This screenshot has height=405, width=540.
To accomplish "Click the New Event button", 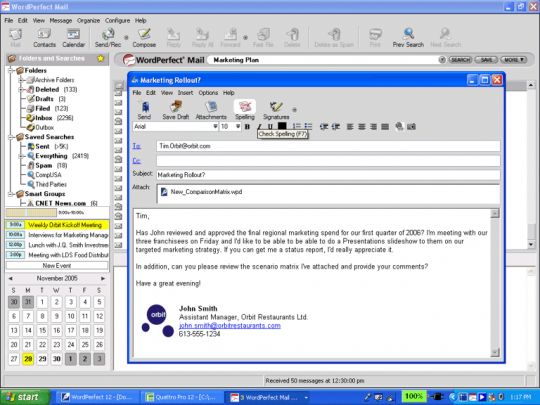I will pyautogui.click(x=57, y=266).
